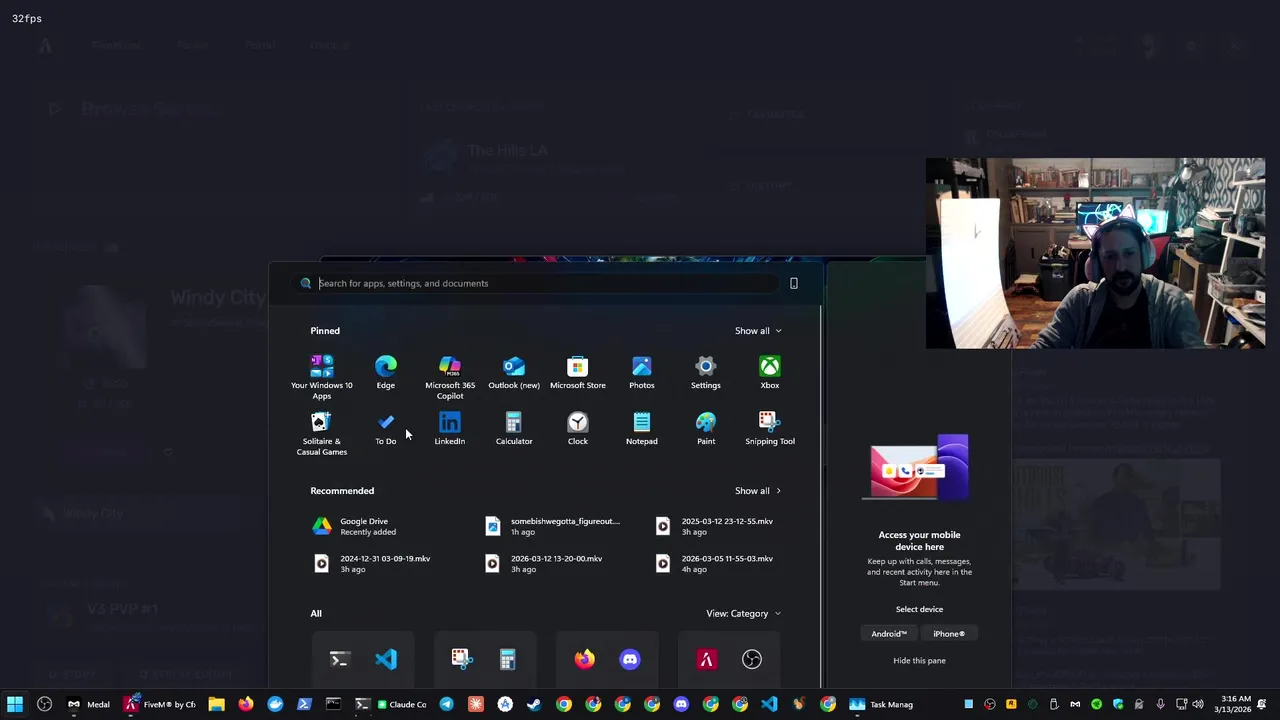Open Terminal icon in All section
This screenshot has width=1280, height=720.
coord(339,659)
